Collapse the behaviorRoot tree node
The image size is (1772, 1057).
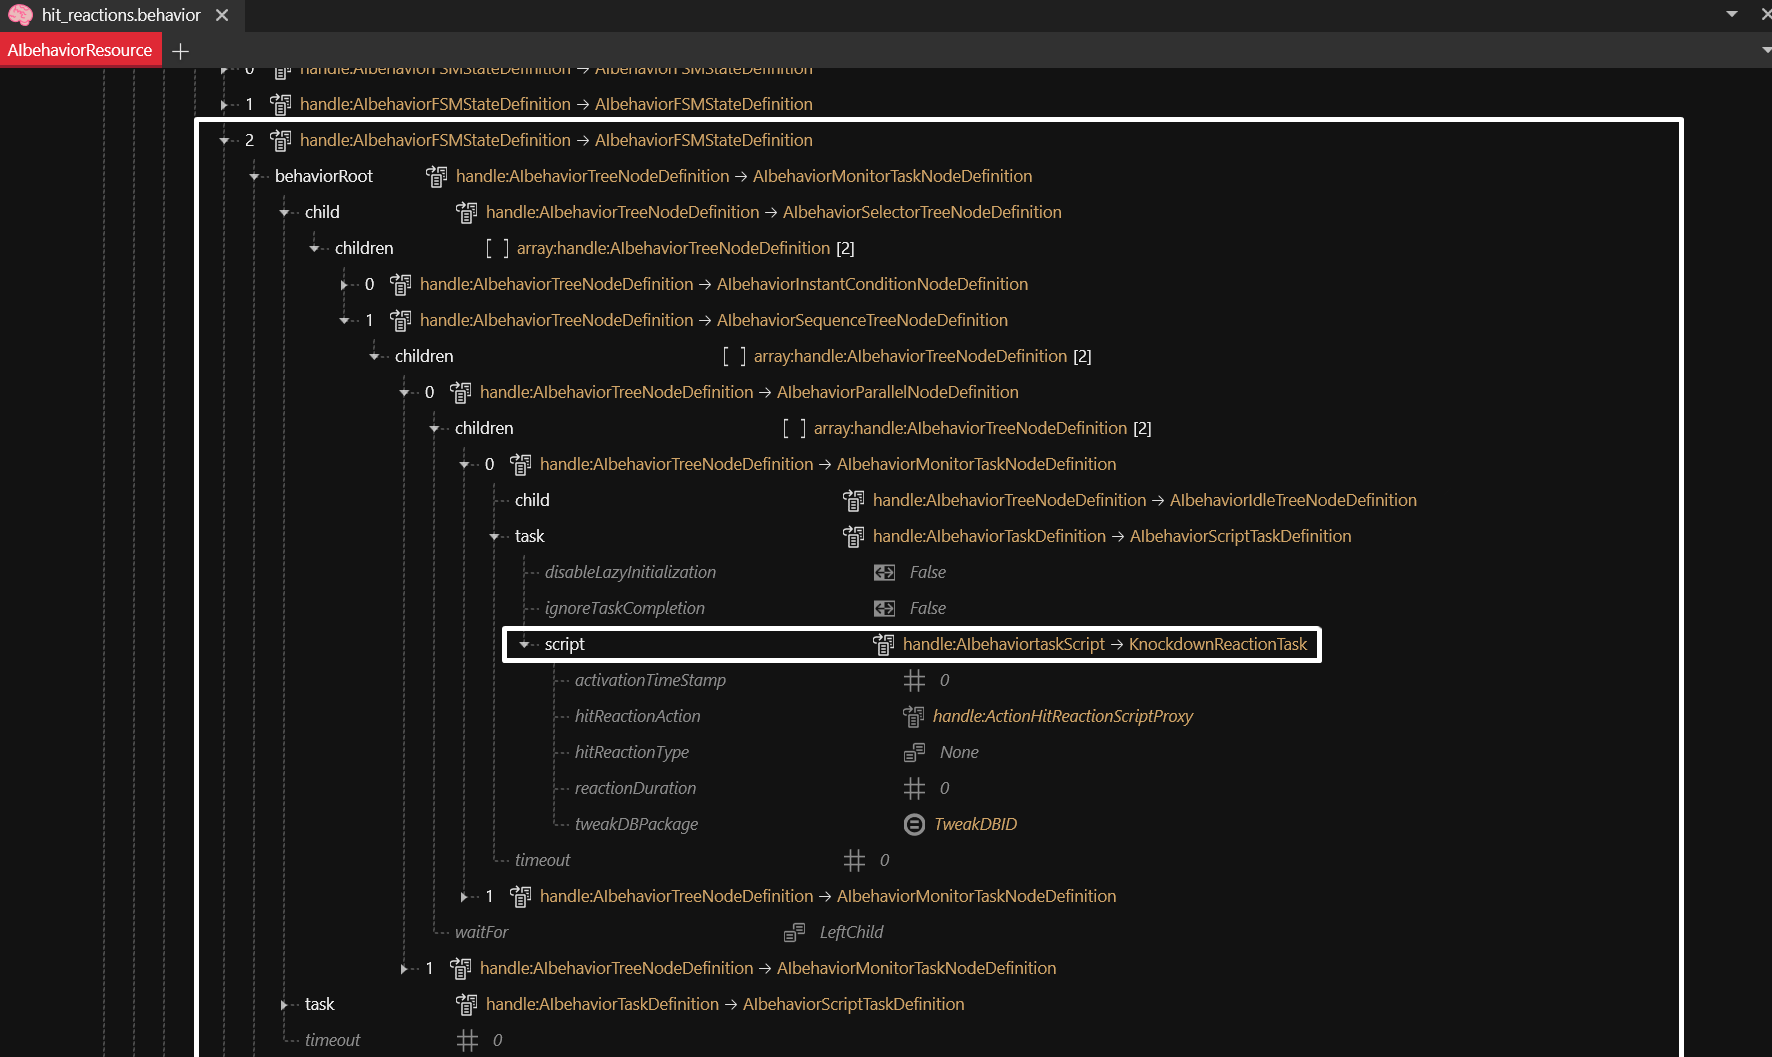click(x=254, y=176)
